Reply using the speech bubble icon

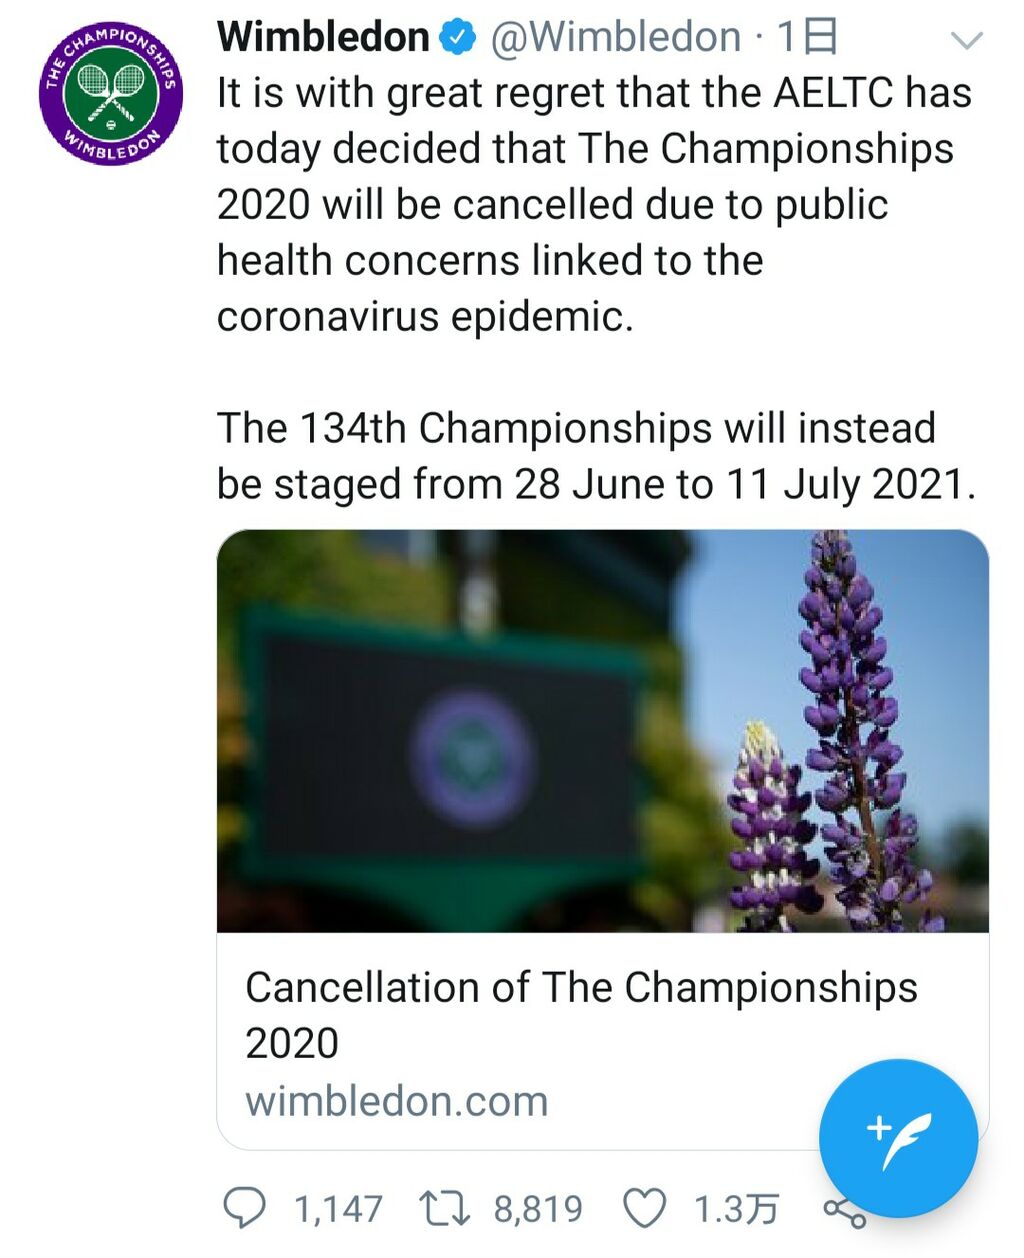[x=243, y=1208]
